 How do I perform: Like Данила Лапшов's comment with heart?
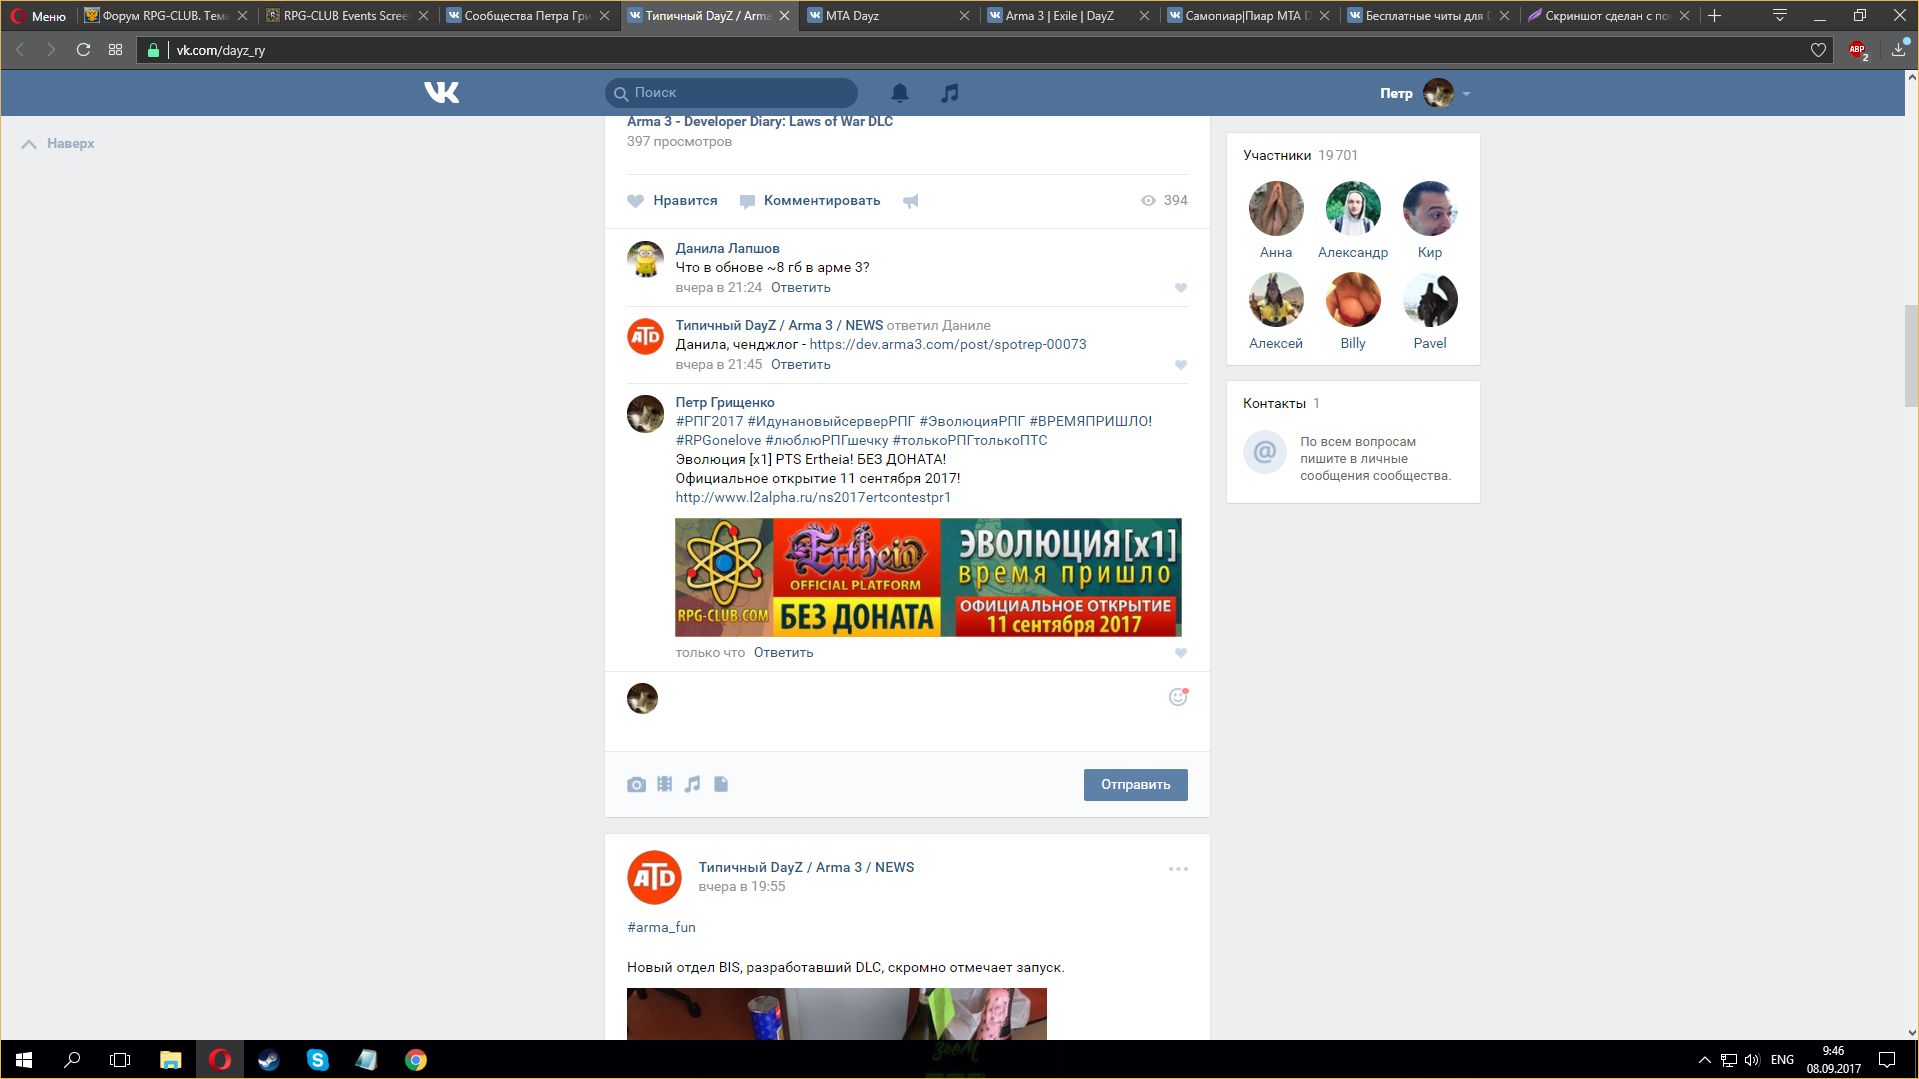click(x=1181, y=288)
